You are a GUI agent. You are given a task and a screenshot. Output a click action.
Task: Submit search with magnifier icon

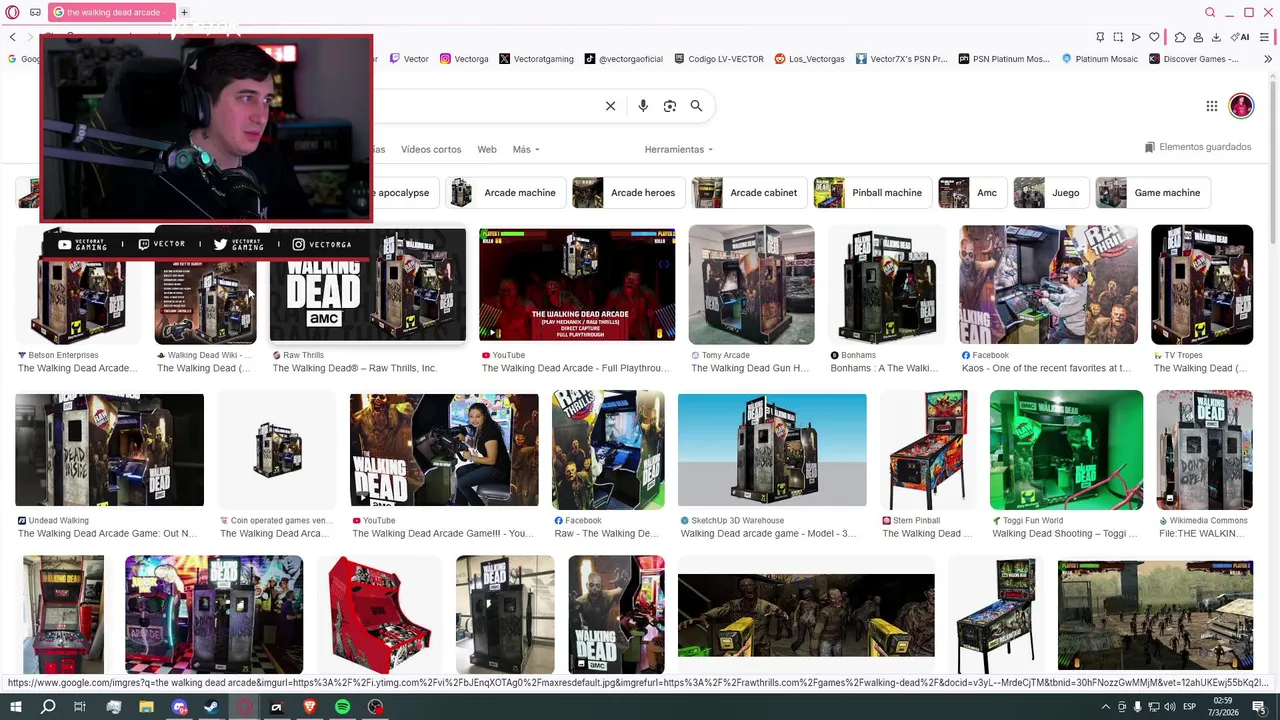tap(696, 106)
